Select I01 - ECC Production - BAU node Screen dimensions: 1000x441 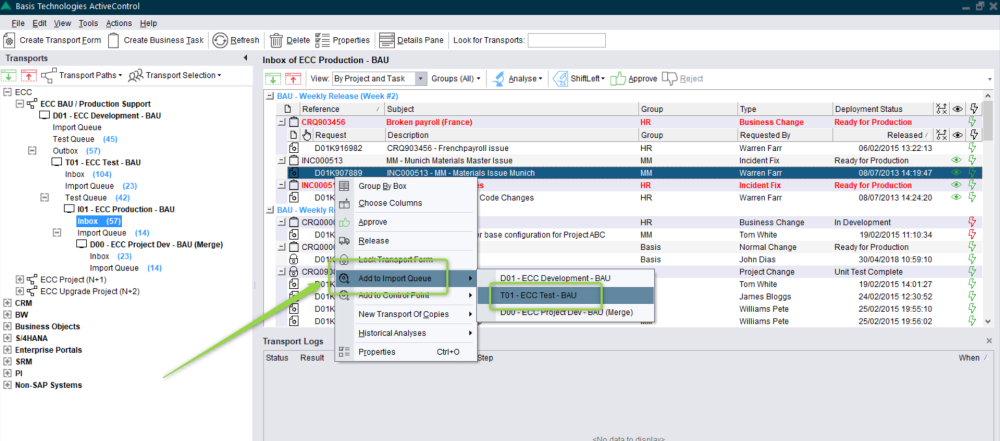coord(126,209)
